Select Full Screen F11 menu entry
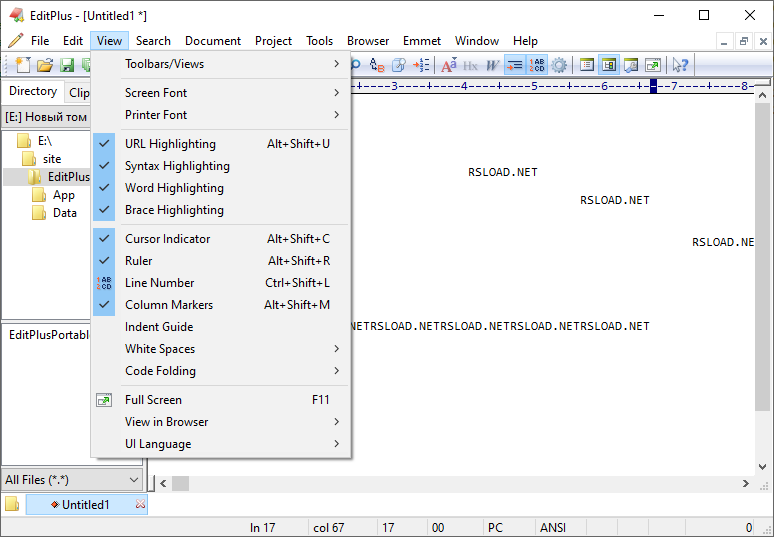The image size is (774, 537). (221, 399)
